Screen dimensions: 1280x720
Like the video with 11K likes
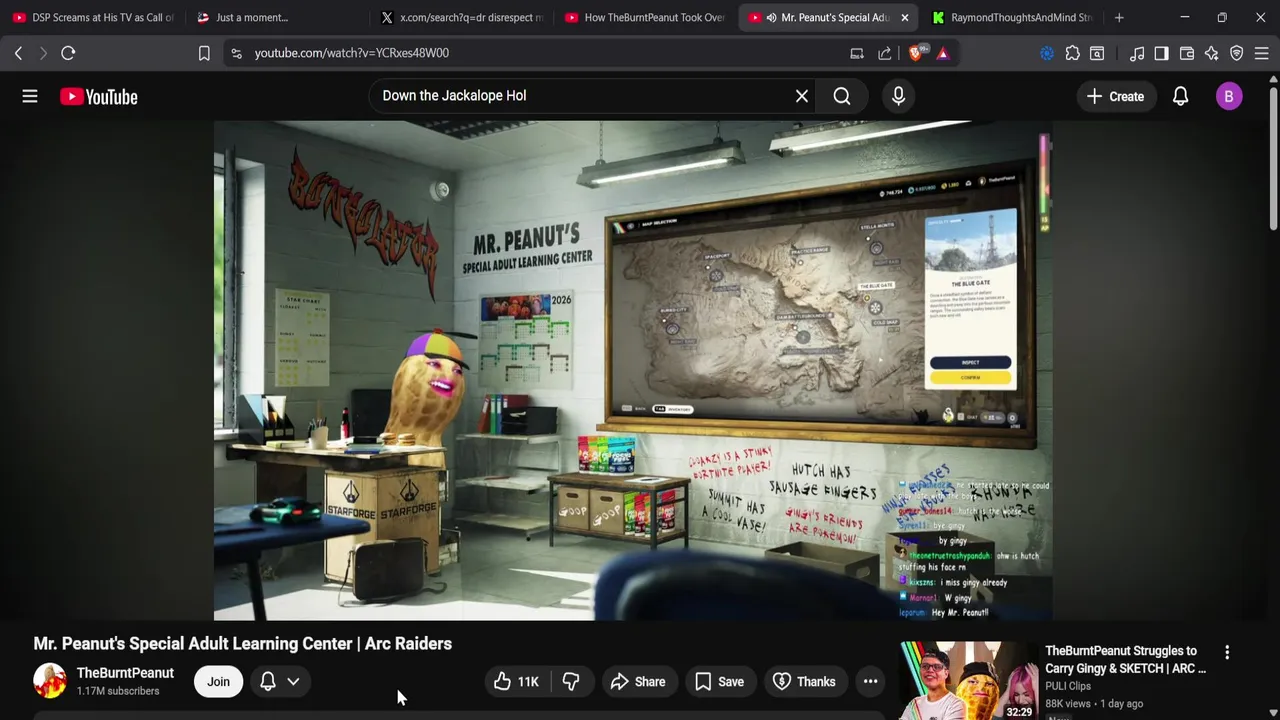click(x=516, y=682)
